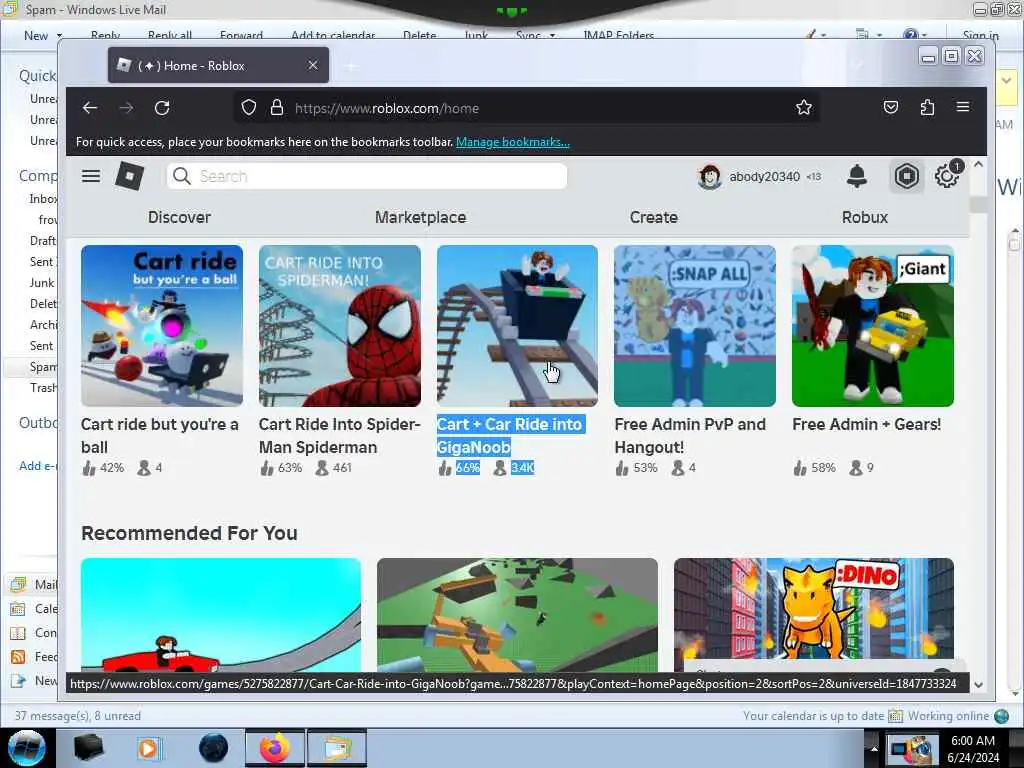The height and width of the screenshot is (768, 1024).
Task: Open the Firefox application menu
Action: tap(963, 107)
